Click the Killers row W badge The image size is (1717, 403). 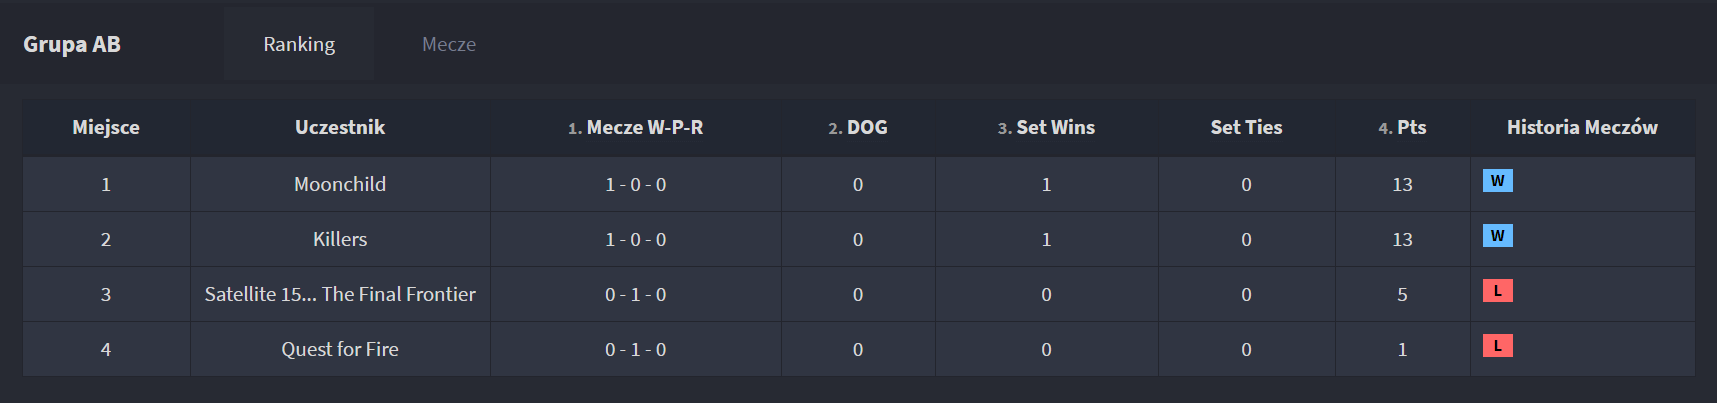click(1497, 236)
